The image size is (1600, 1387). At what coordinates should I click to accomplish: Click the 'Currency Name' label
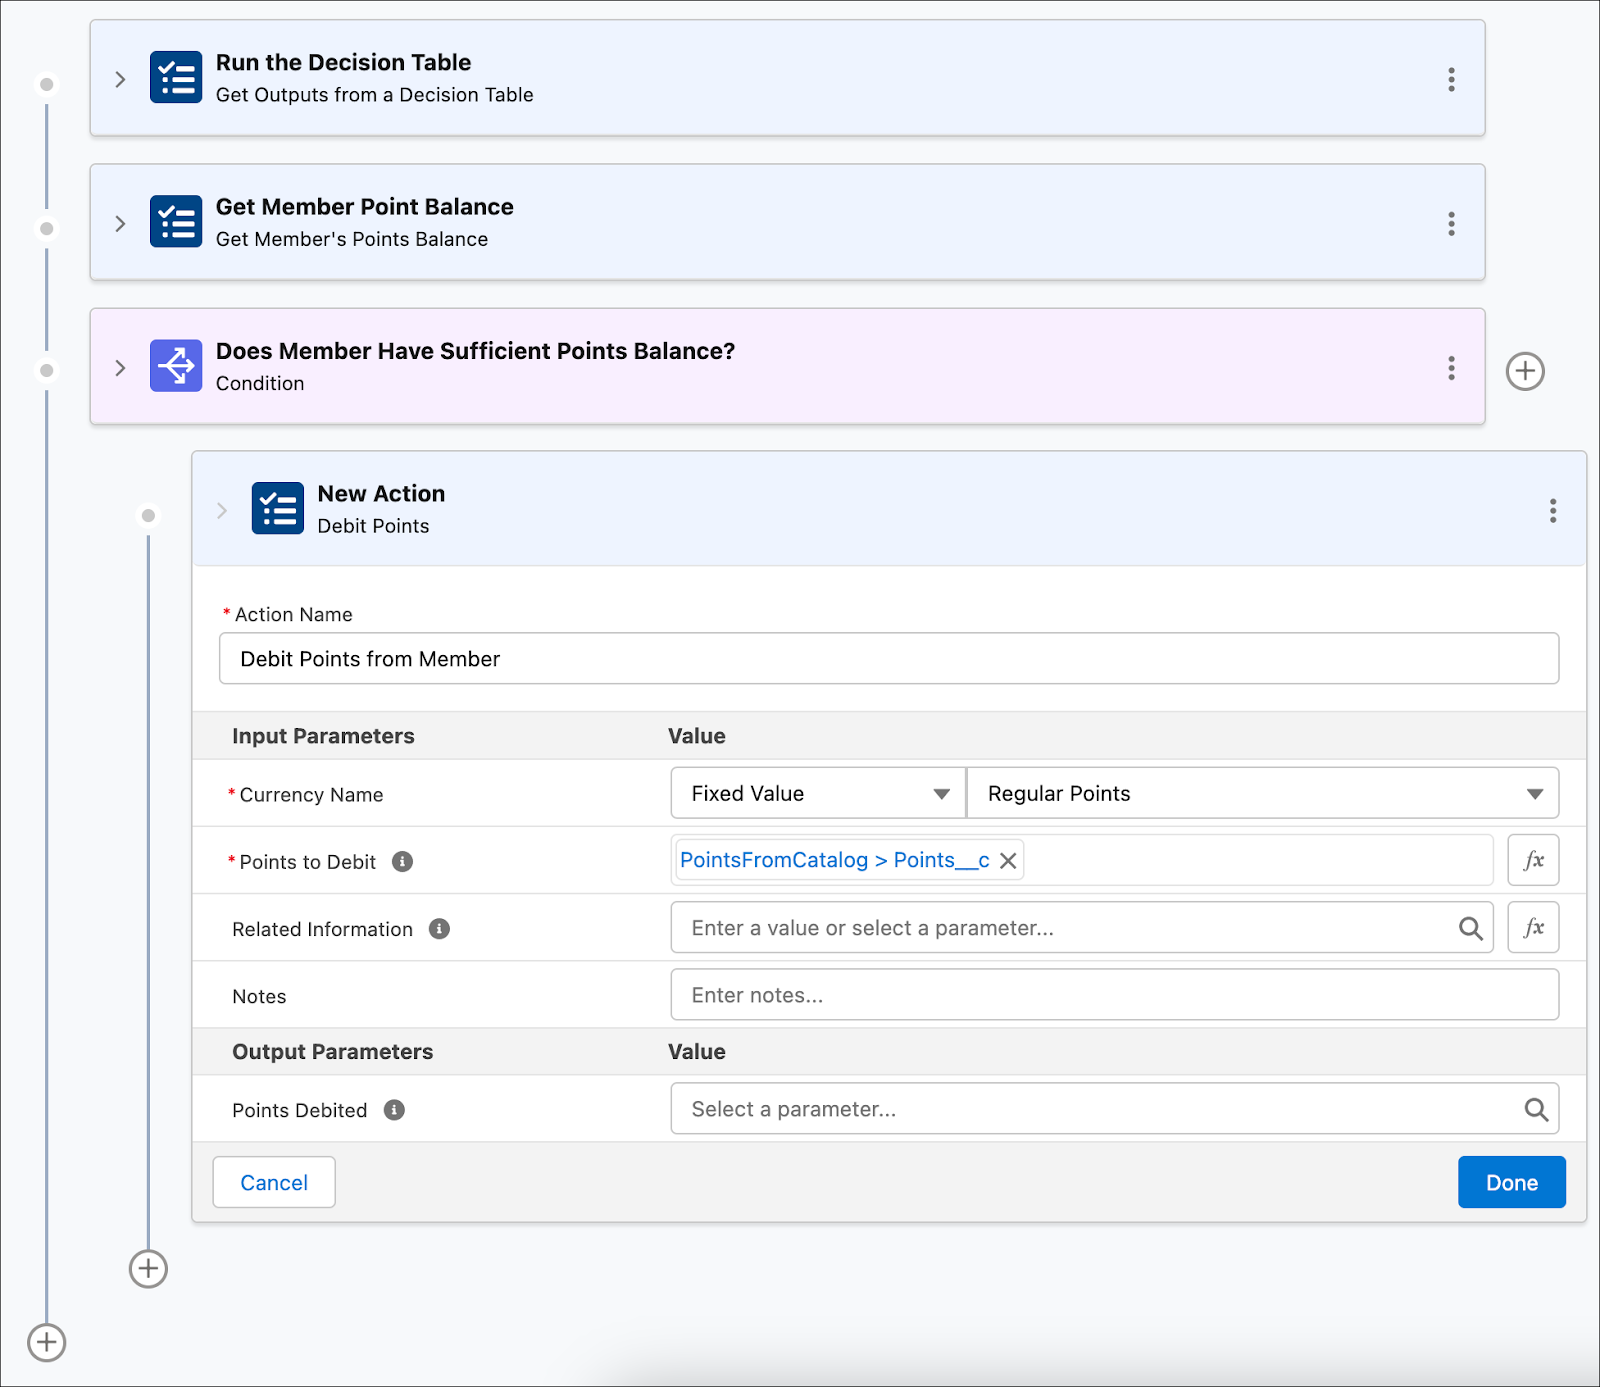[x=311, y=795]
